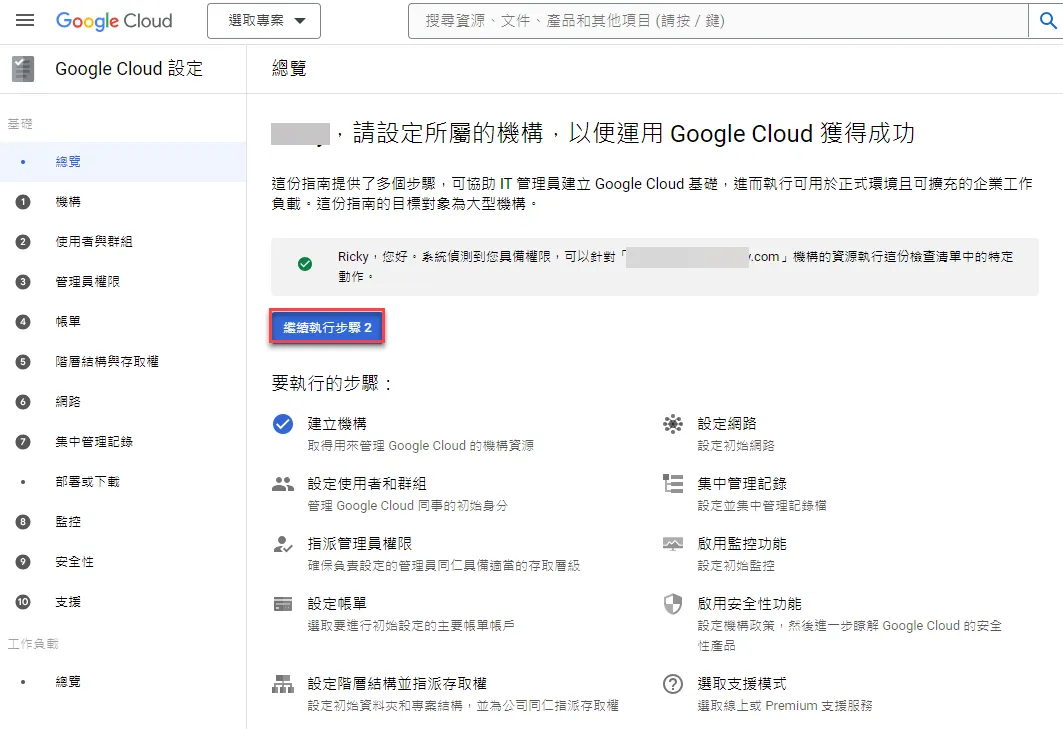Screen dimensions: 1063x729
Task: Click the 啟用監控功能 step title
Action: click(742, 544)
